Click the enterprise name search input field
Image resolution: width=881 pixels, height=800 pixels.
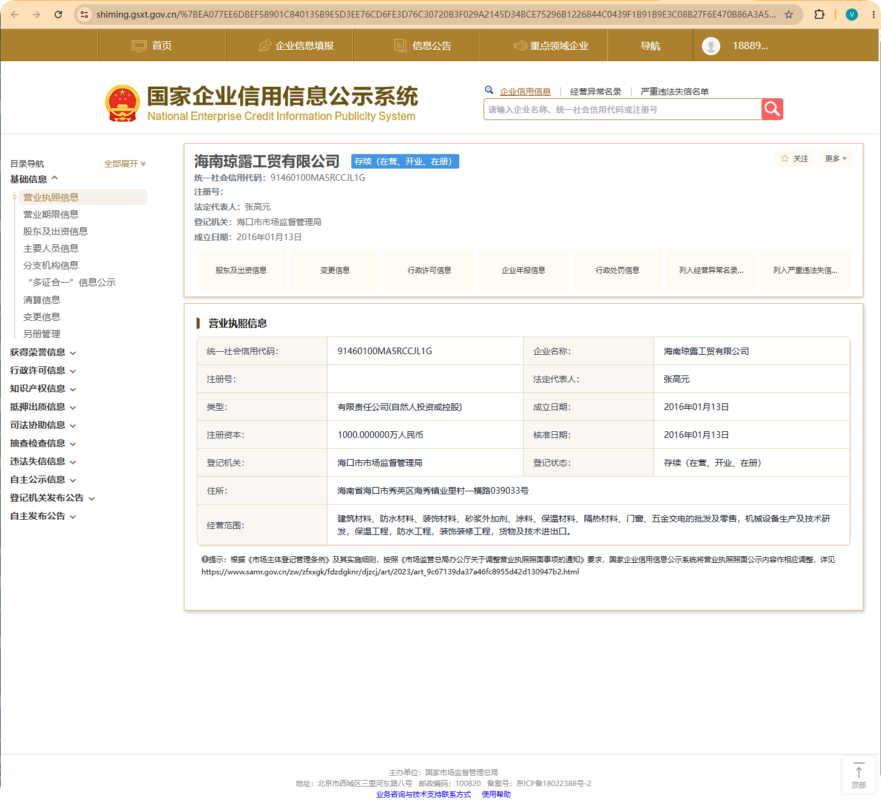point(623,110)
